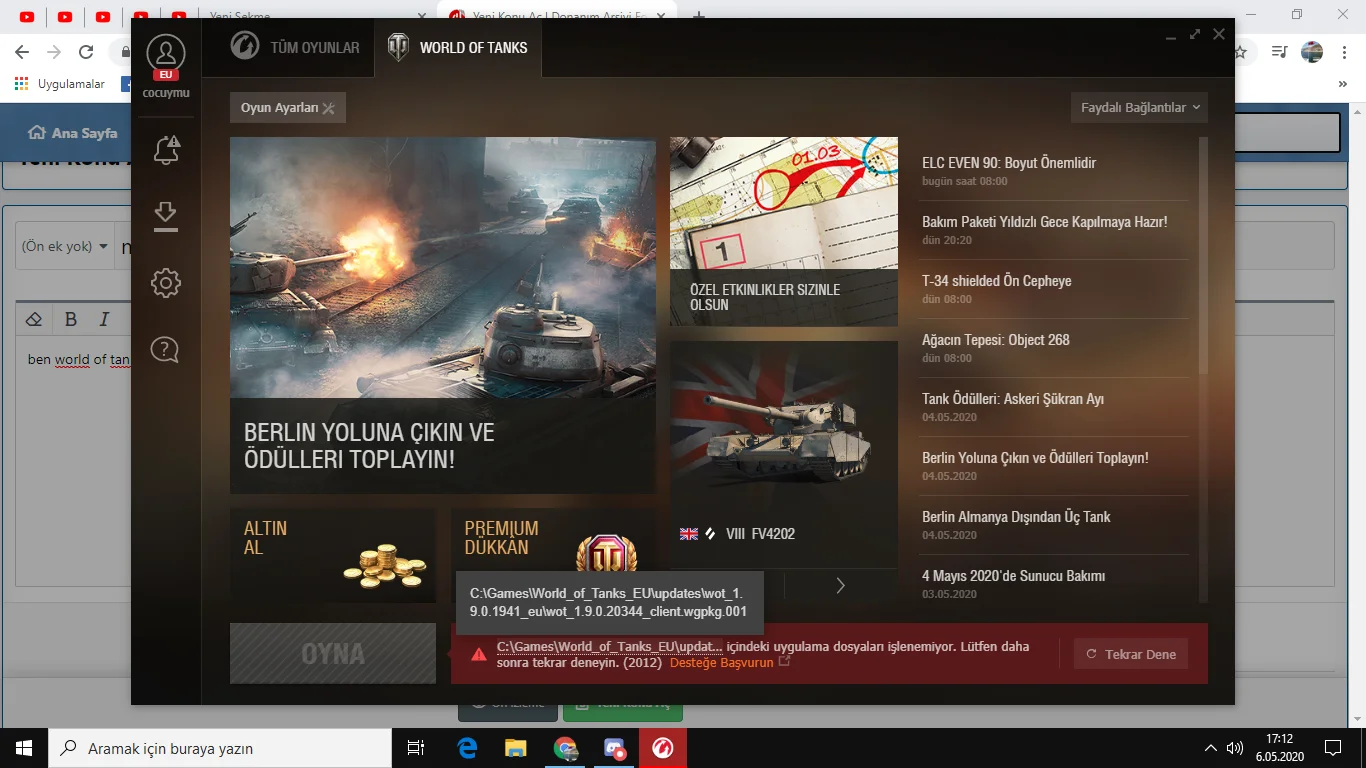This screenshot has width=1366, height=768.
Task: Click the volume icon in the system tray
Action: pos(1235,748)
